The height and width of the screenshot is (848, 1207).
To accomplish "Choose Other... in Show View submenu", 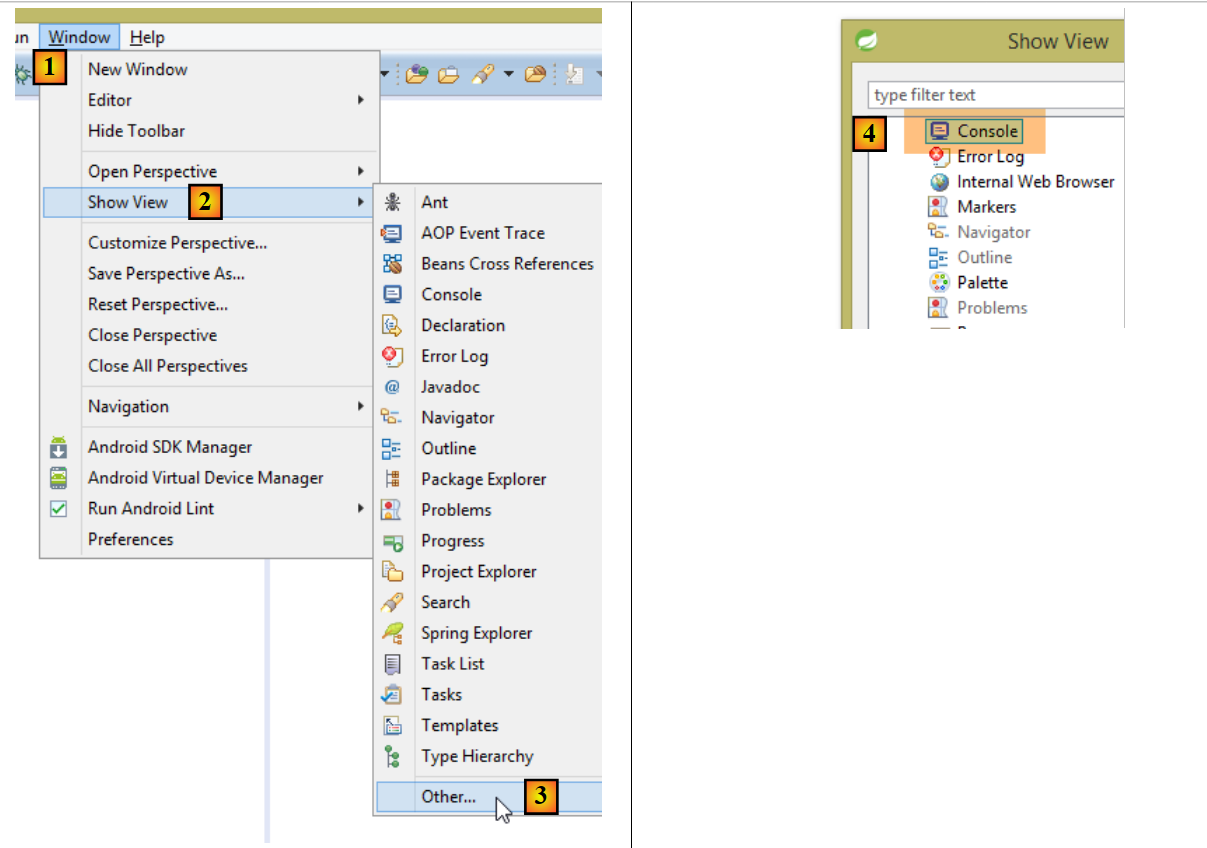I will coord(448,797).
